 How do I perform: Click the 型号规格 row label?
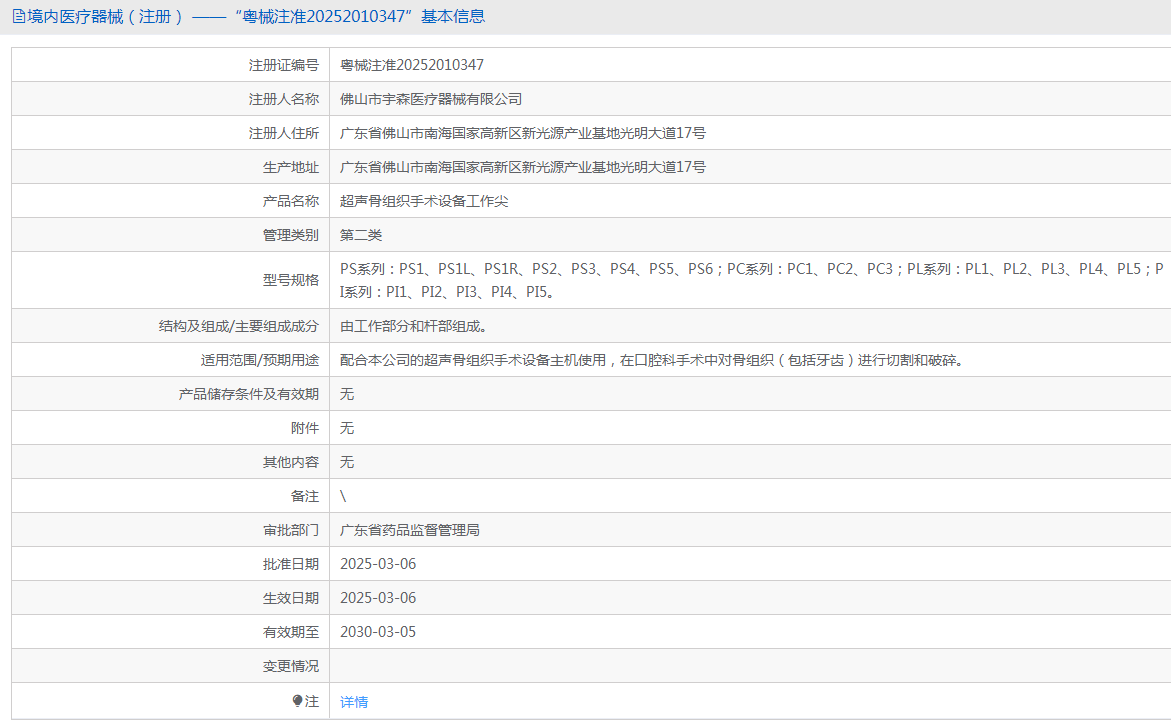tap(291, 280)
